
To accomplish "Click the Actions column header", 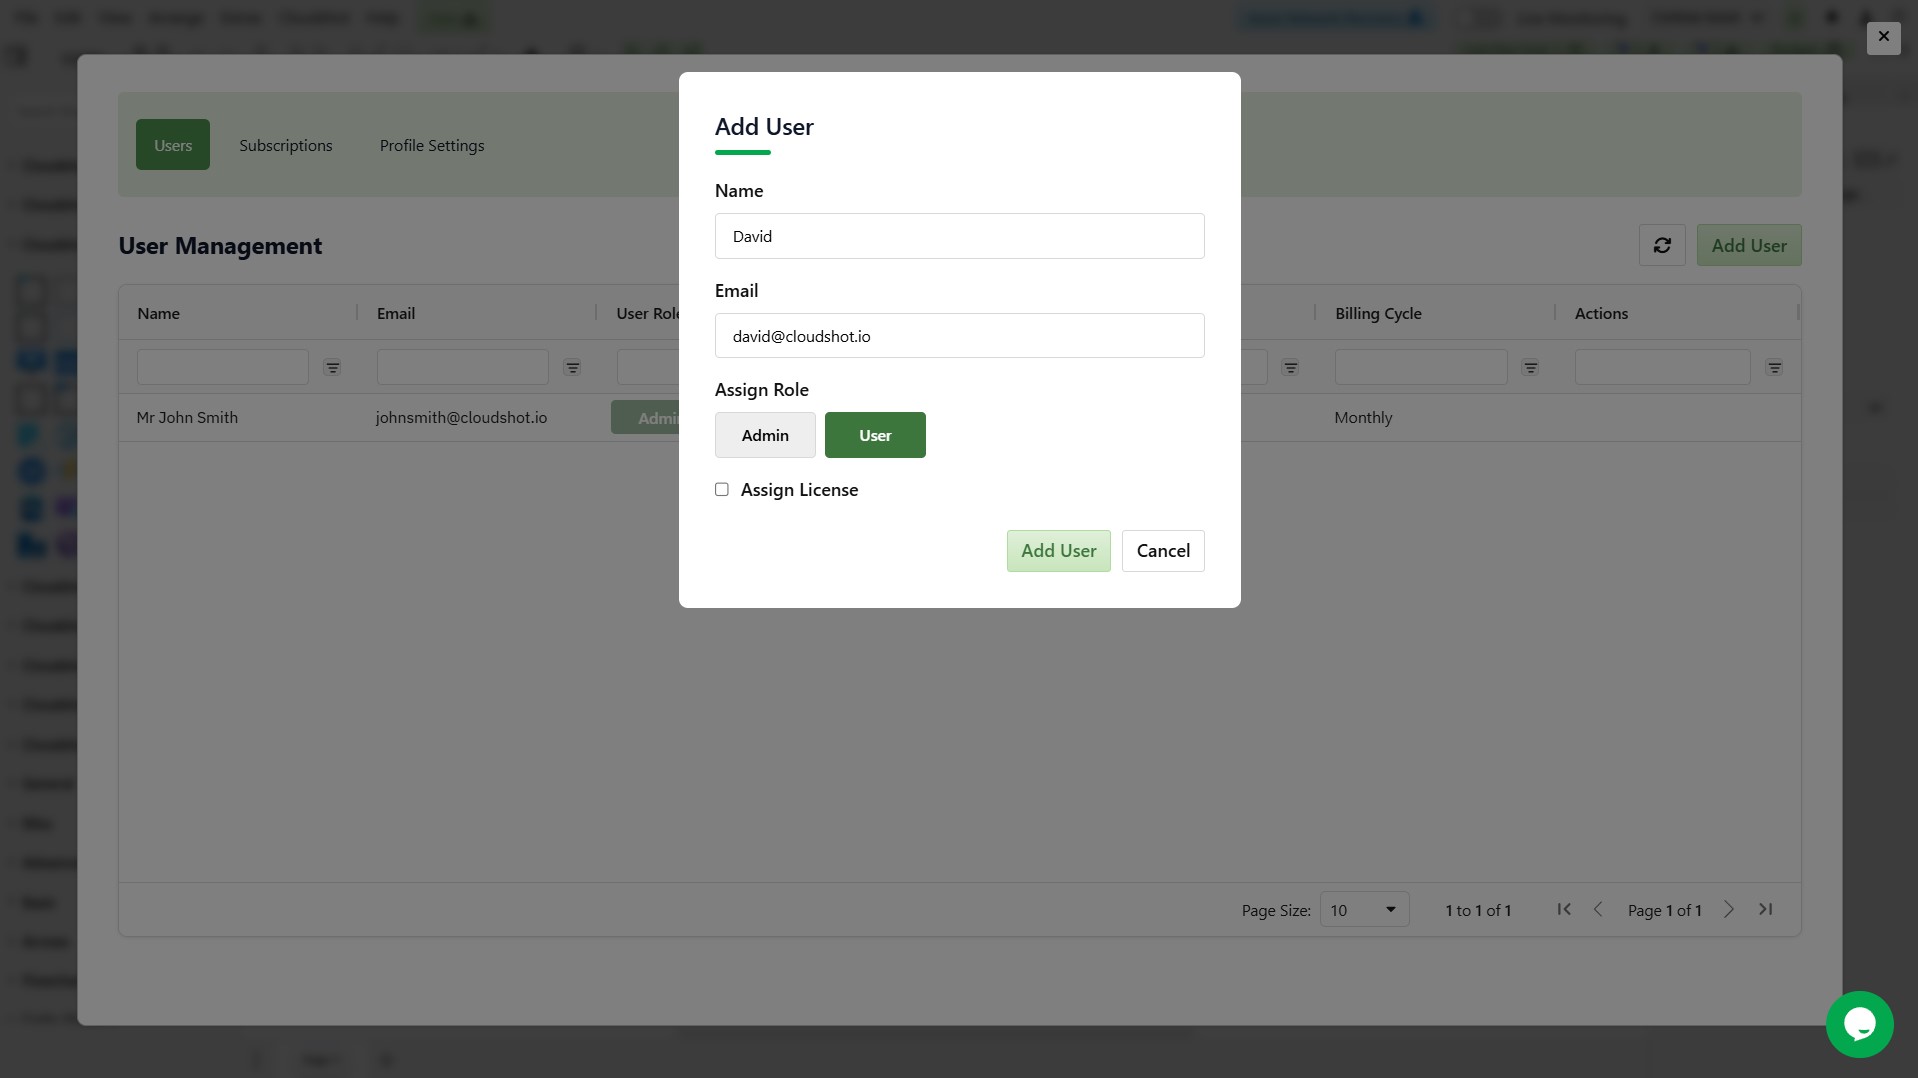I will tap(1601, 313).
